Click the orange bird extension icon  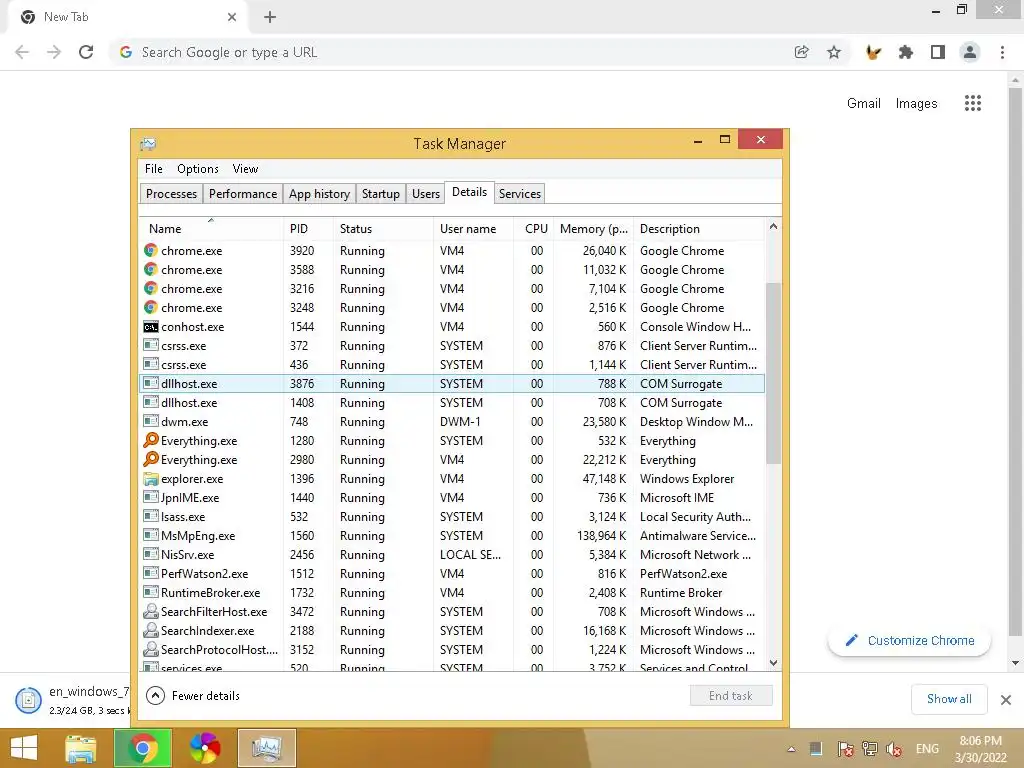coord(873,52)
